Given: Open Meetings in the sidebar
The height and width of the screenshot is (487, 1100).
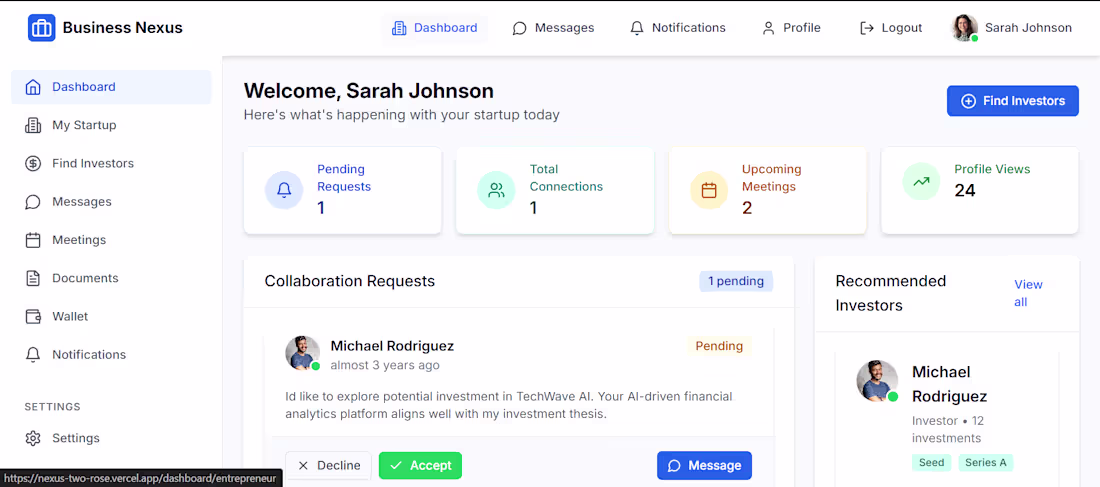Looking at the screenshot, I should (x=111, y=240).
